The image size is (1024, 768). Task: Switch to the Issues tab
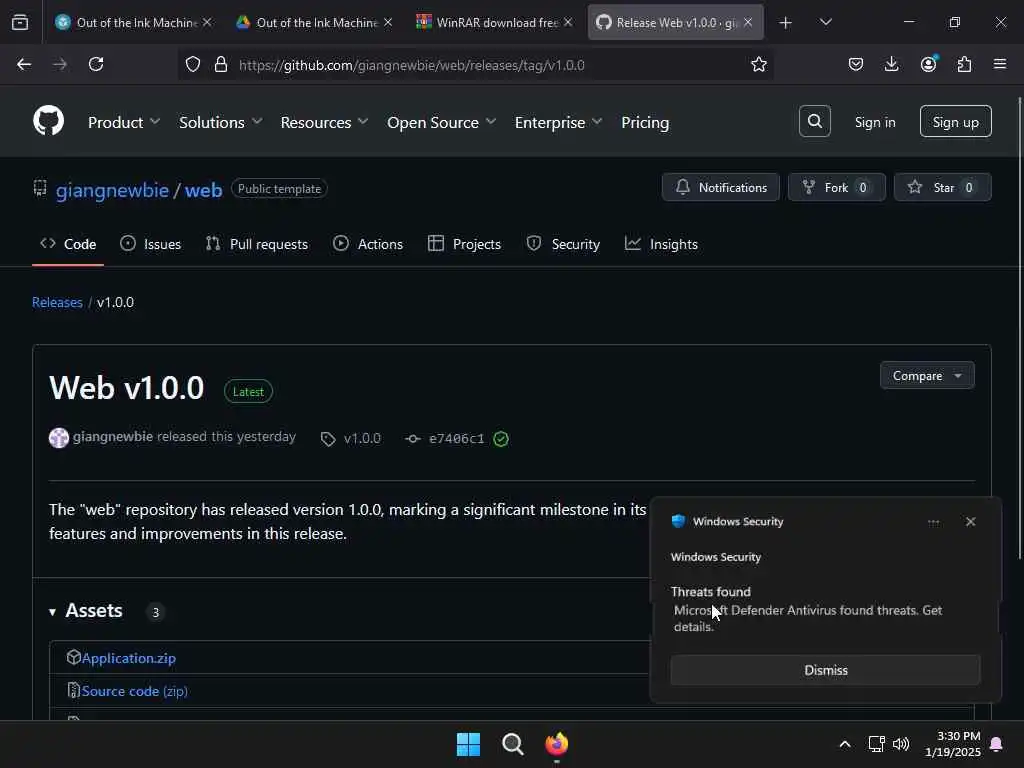coord(150,244)
